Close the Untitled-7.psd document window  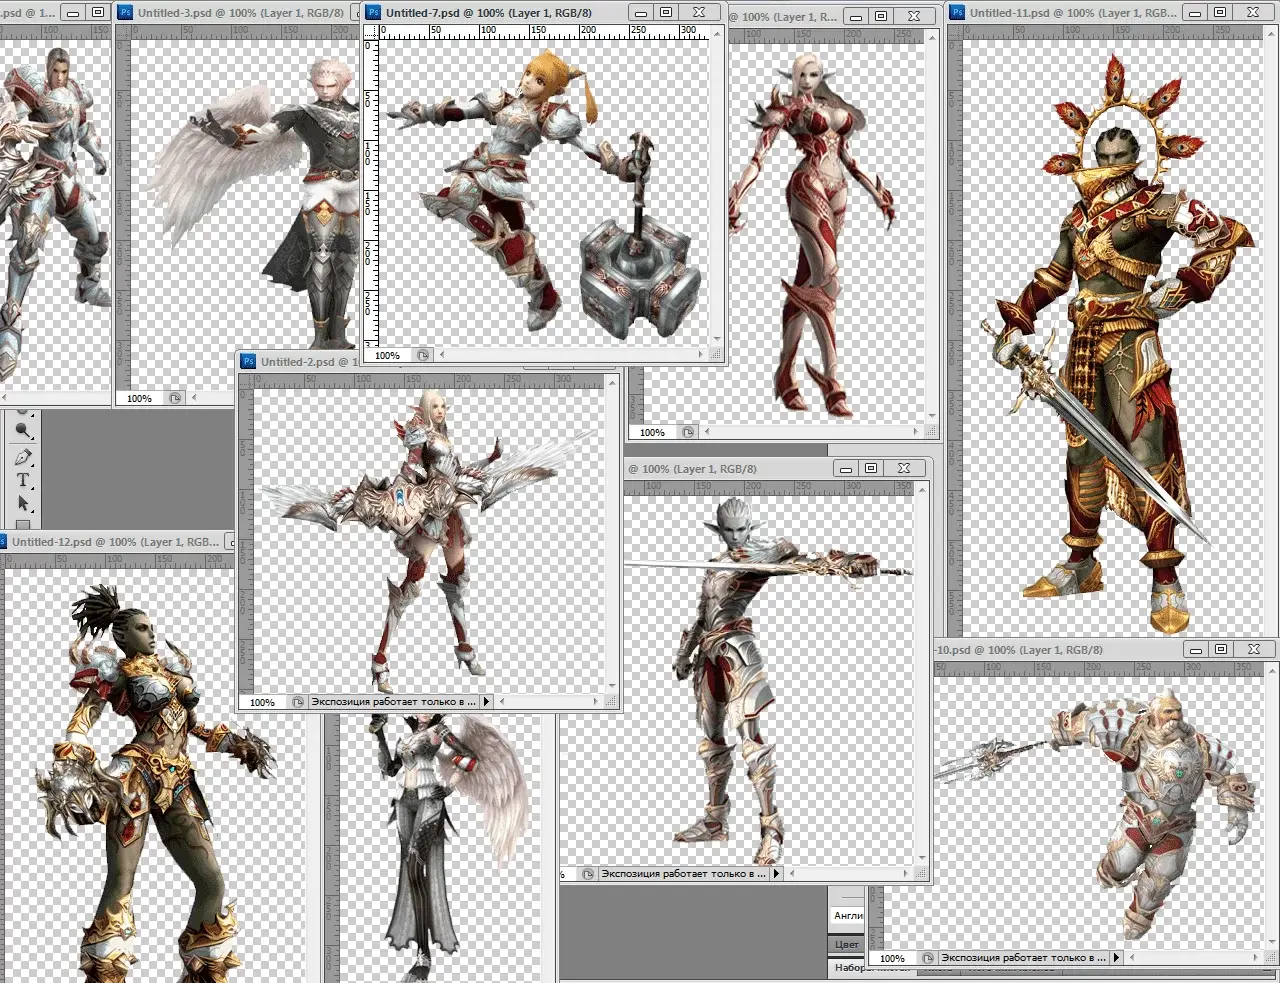click(x=700, y=12)
